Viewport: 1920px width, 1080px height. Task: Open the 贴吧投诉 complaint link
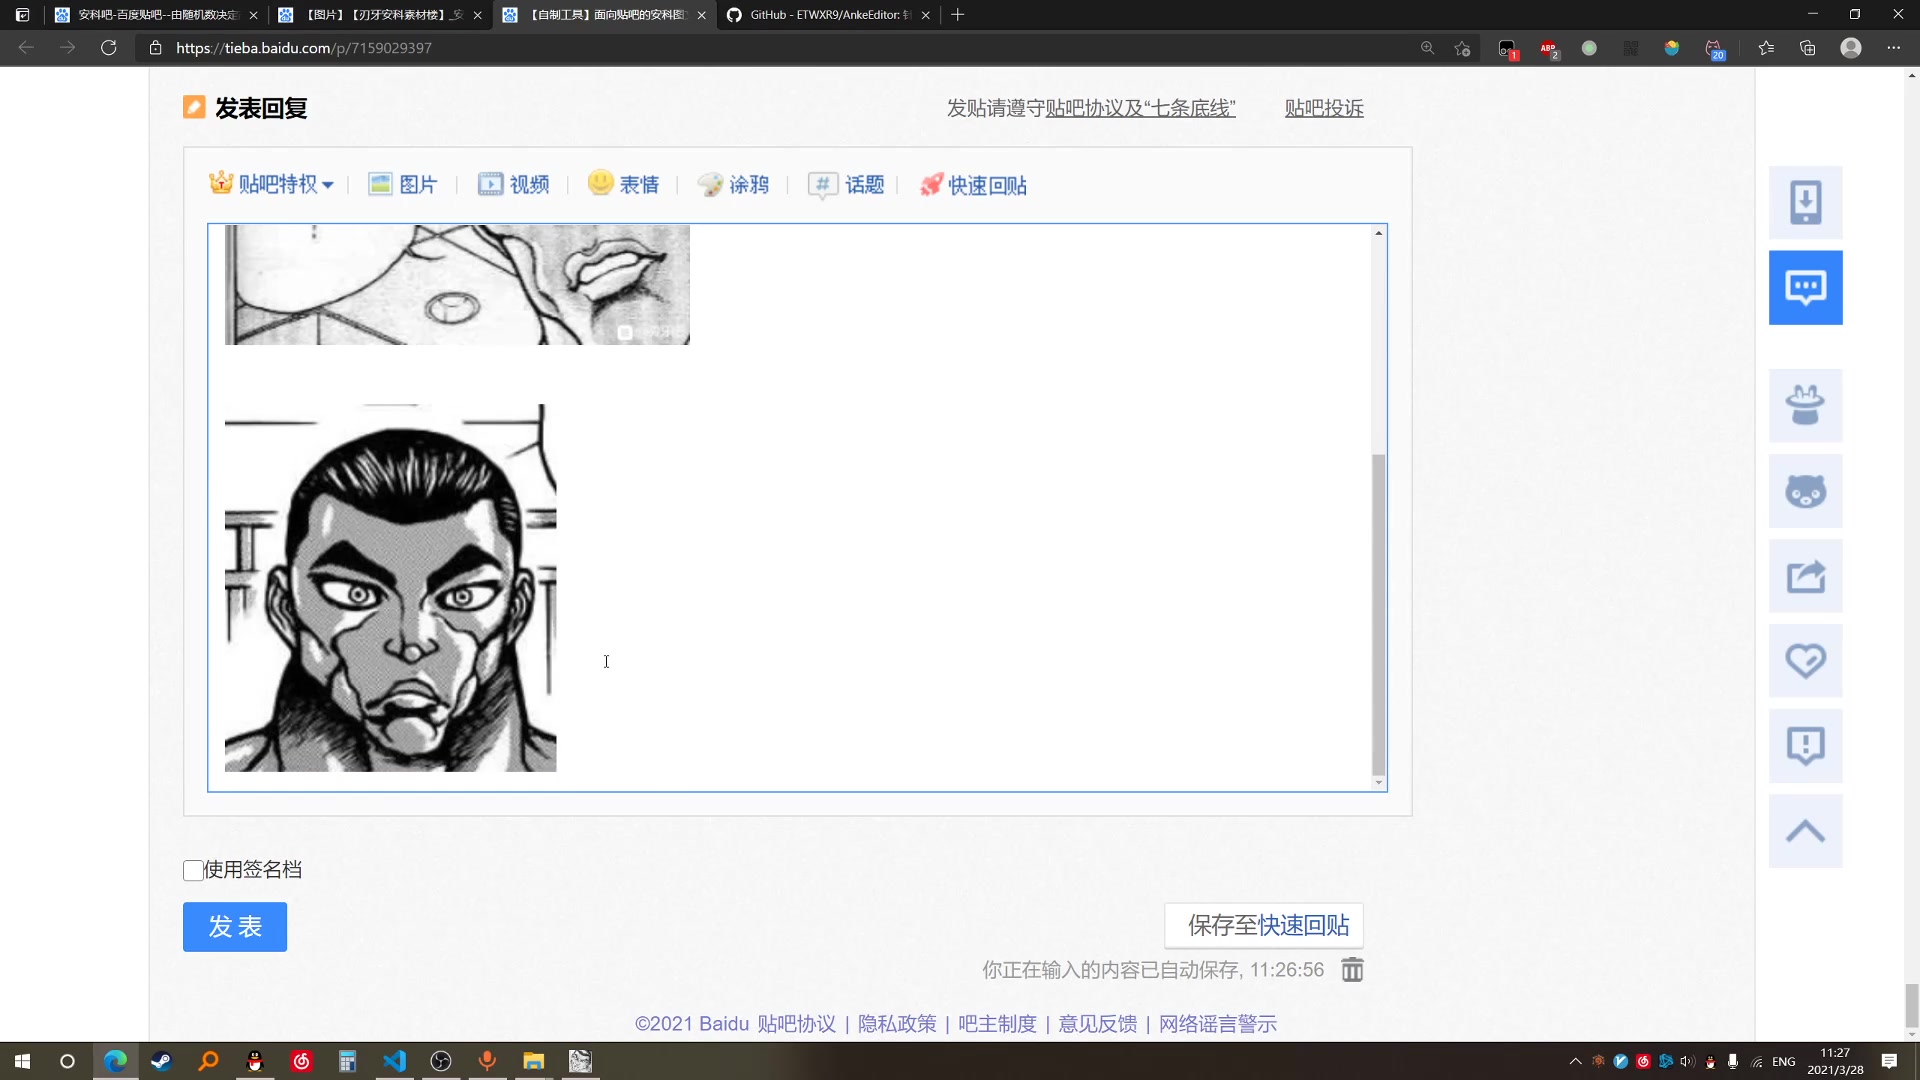click(1324, 108)
